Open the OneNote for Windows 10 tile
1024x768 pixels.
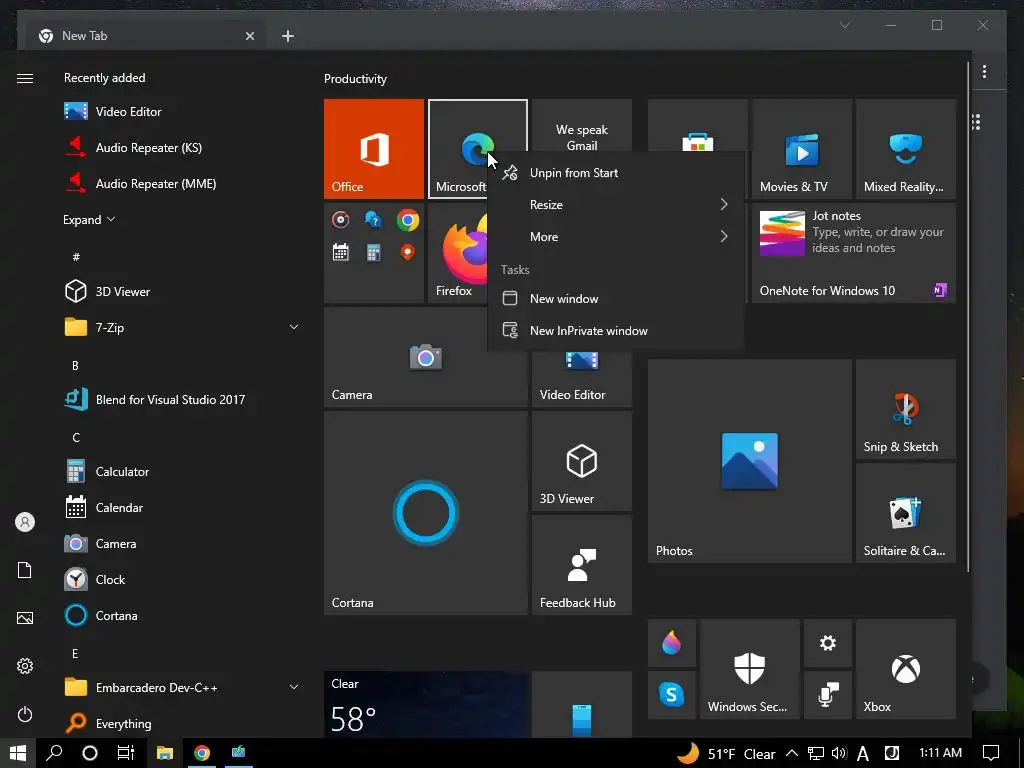pyautogui.click(x=854, y=253)
